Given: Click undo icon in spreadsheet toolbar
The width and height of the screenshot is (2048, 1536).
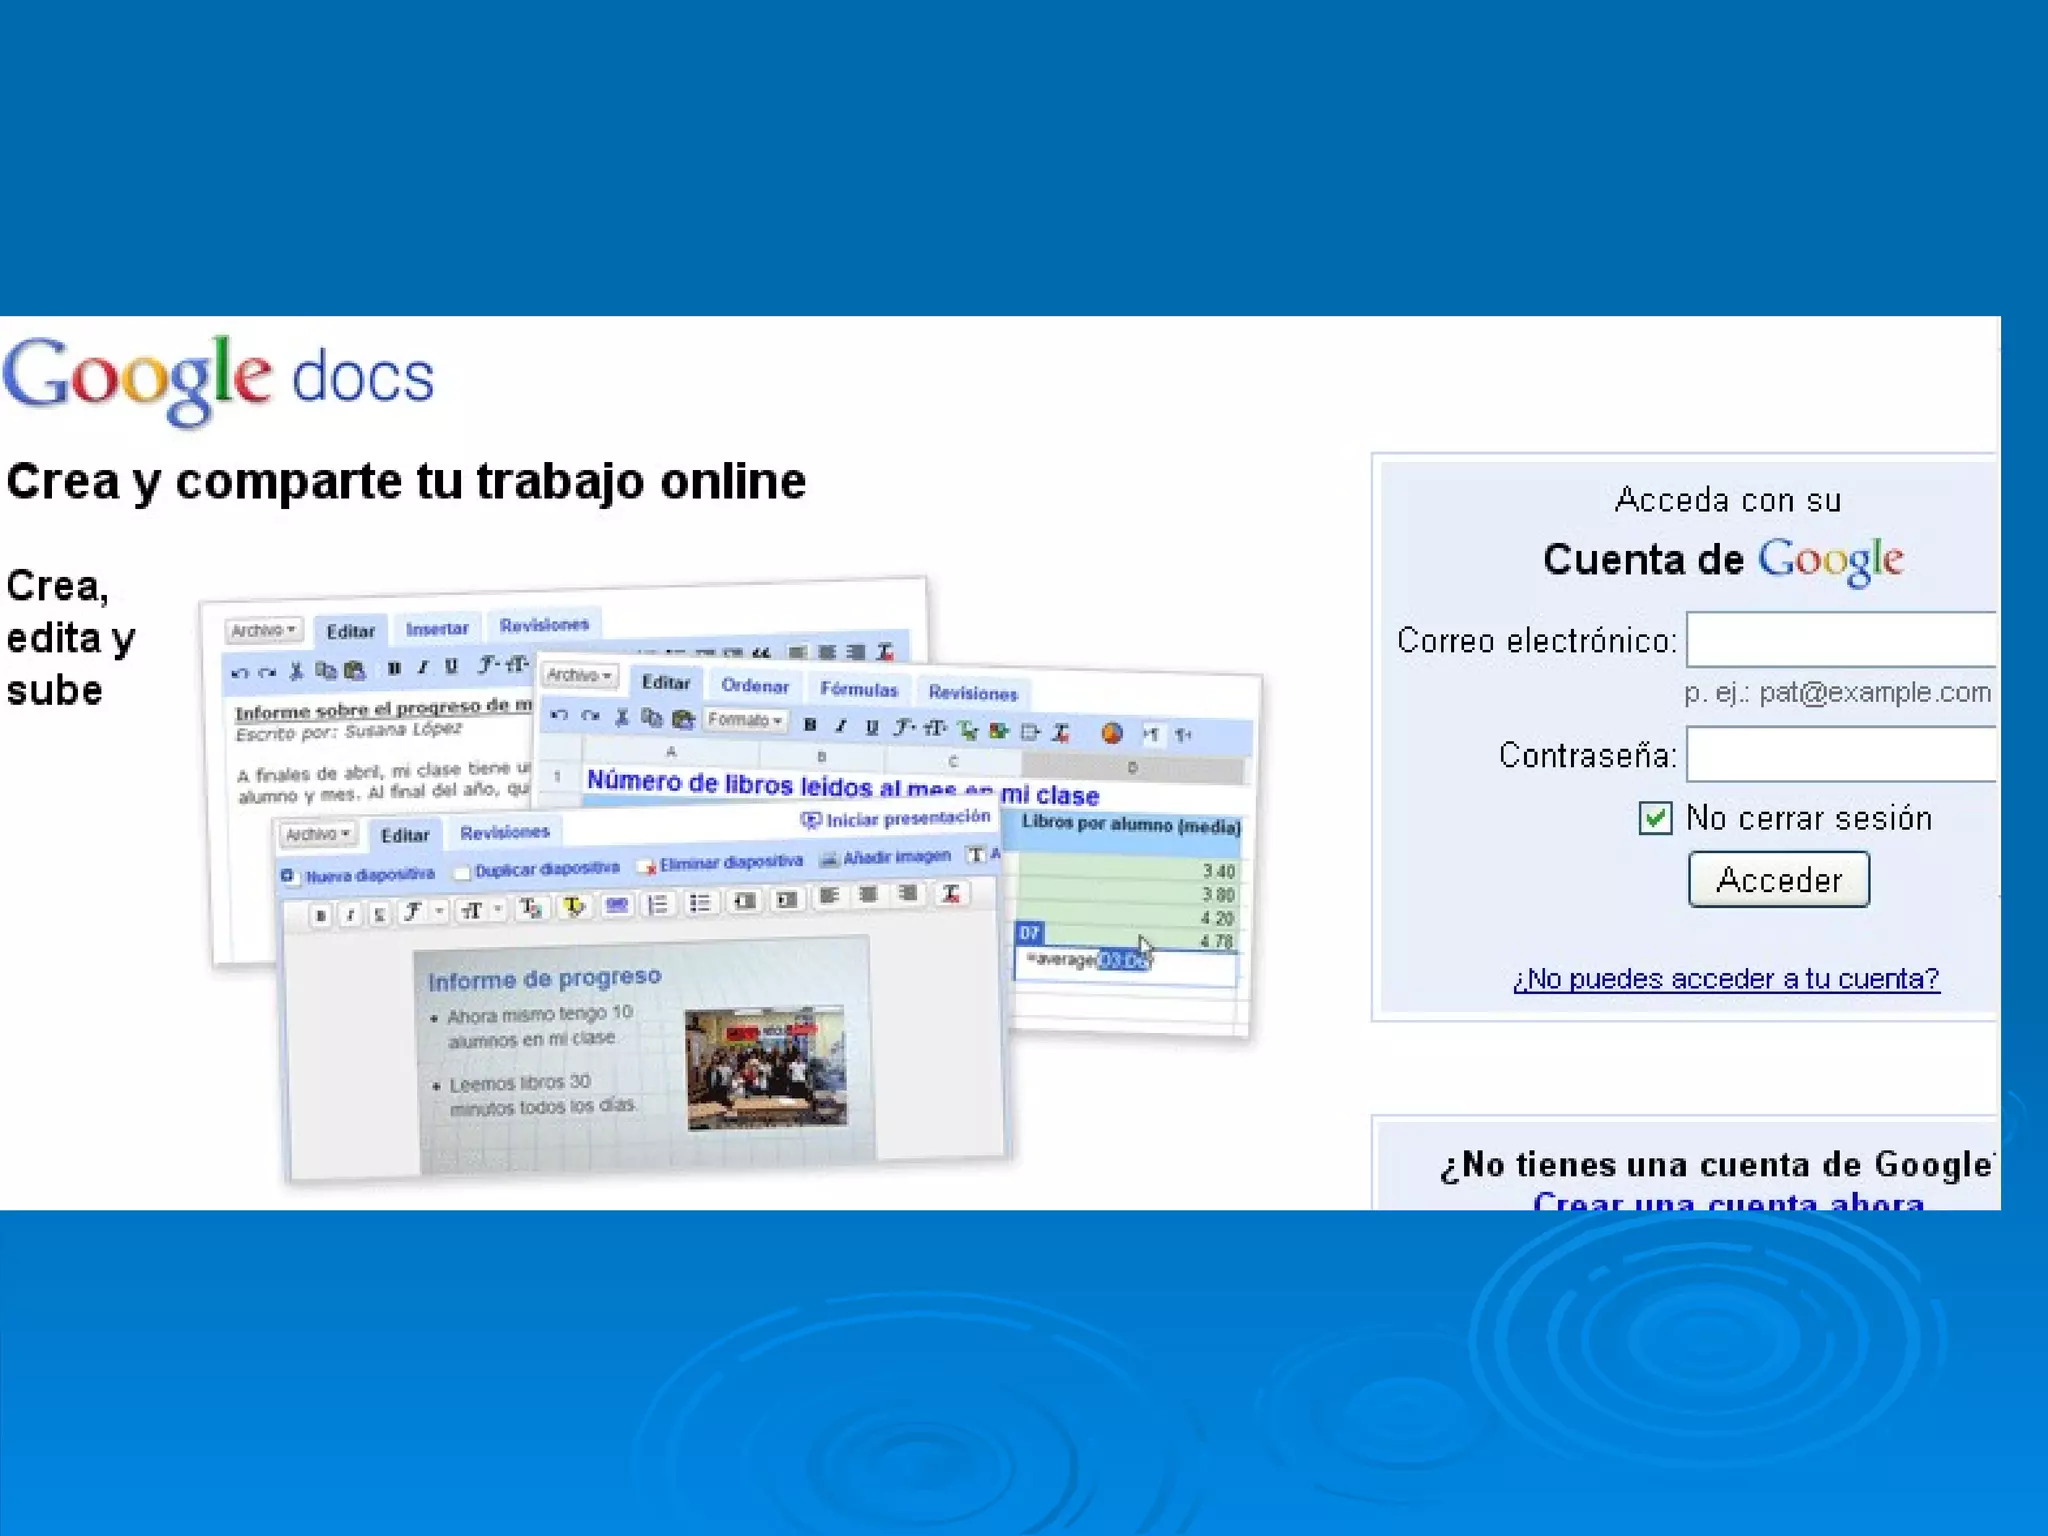Looking at the screenshot, I should pyautogui.click(x=559, y=716).
